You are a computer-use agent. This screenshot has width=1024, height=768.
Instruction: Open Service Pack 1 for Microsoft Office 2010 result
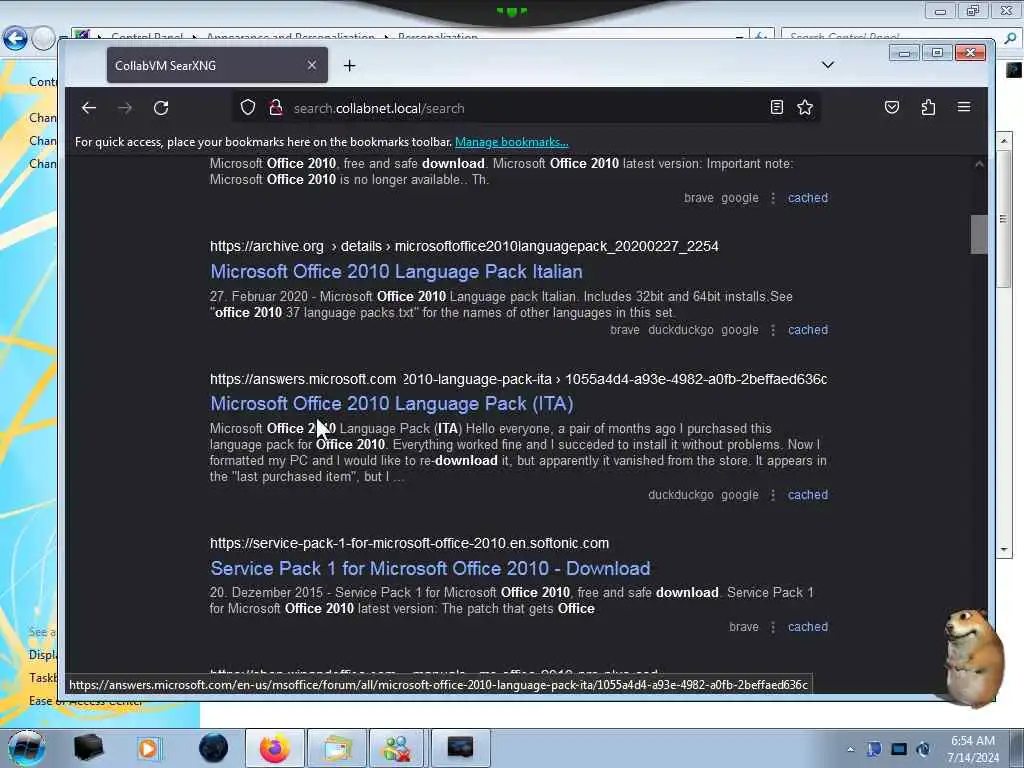pos(430,568)
